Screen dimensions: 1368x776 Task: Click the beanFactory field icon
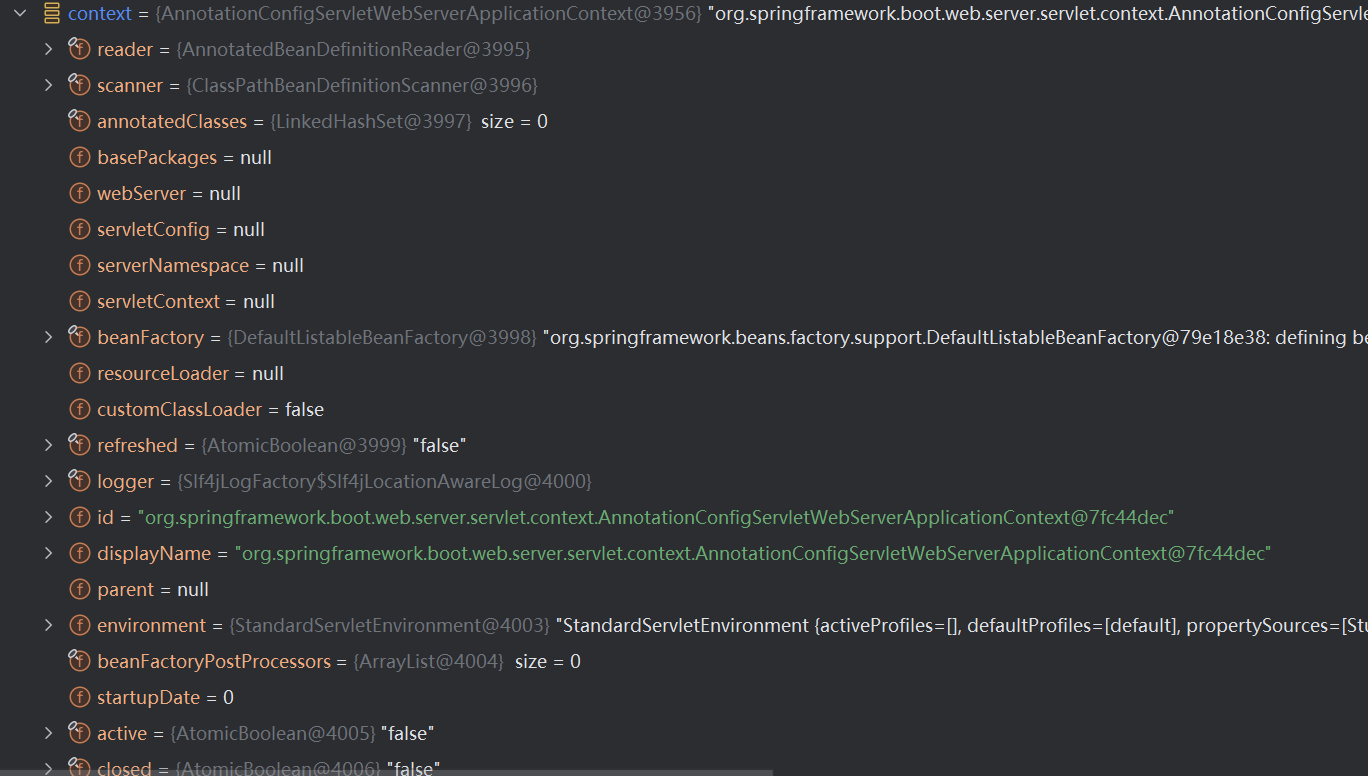[x=79, y=337]
